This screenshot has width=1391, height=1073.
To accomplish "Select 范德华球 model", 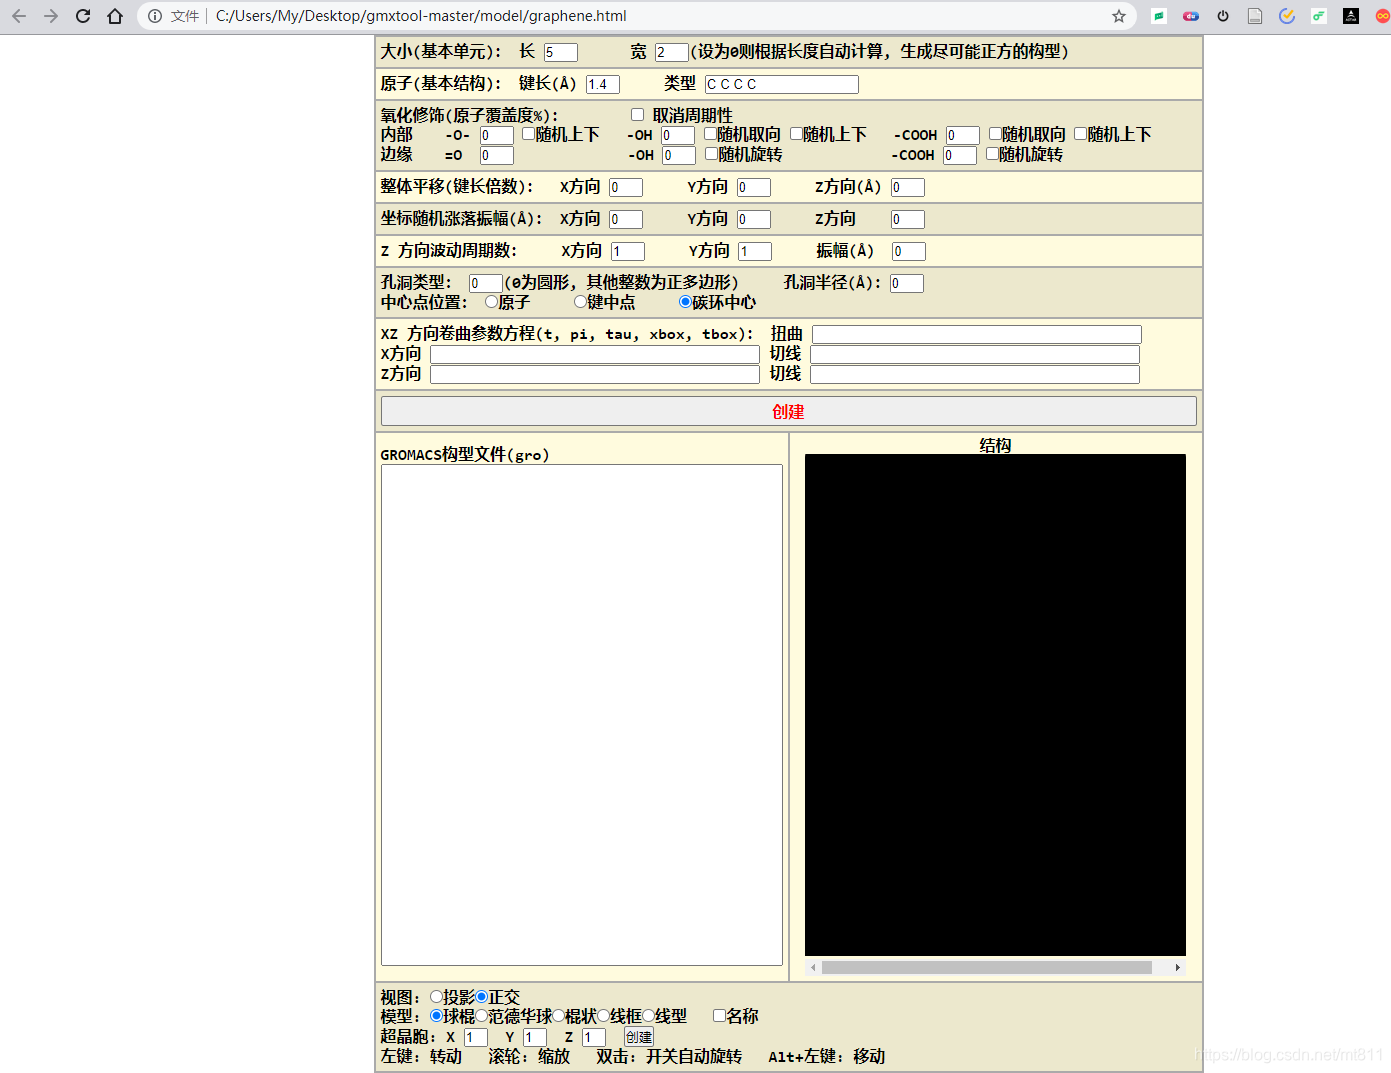I will point(482,1016).
